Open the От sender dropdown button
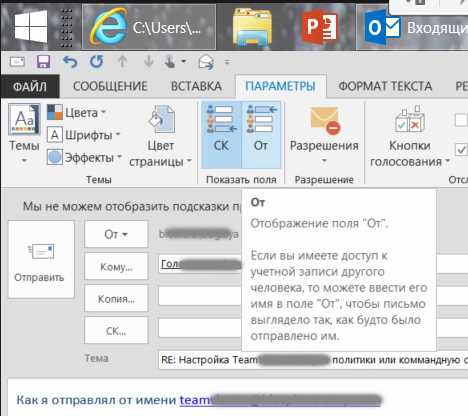 pyautogui.click(x=116, y=234)
